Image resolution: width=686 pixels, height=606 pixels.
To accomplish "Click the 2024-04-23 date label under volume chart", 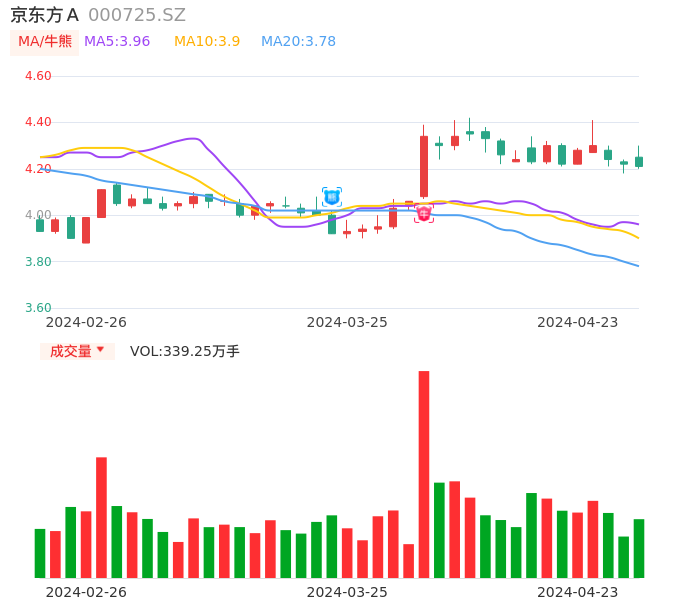I will (578, 592).
